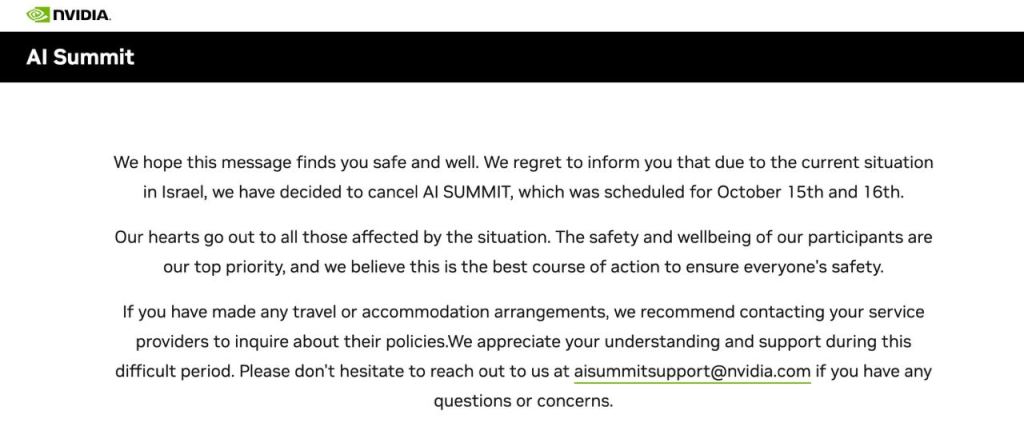Image resolution: width=1024 pixels, height=447 pixels.
Task: Click the green NVIDIA eye logo icon
Action: tap(39, 15)
